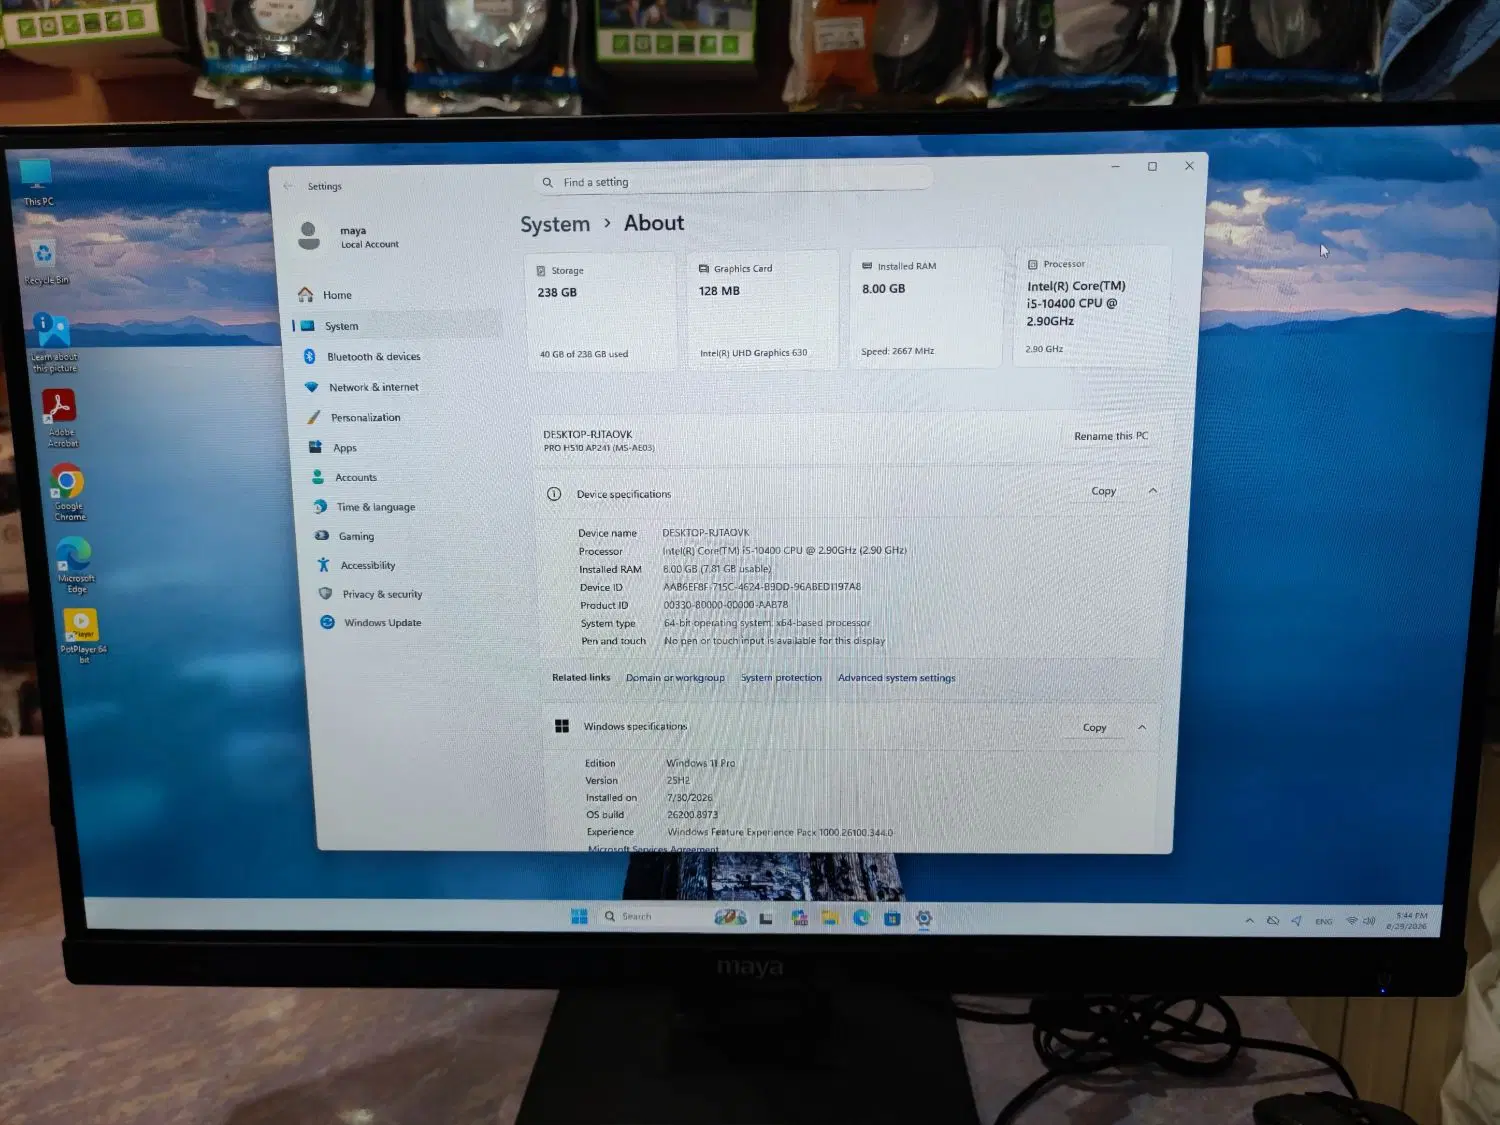The image size is (1500, 1125).
Task: Select the Microsoft Edge desktop shortcut
Action: point(76,565)
